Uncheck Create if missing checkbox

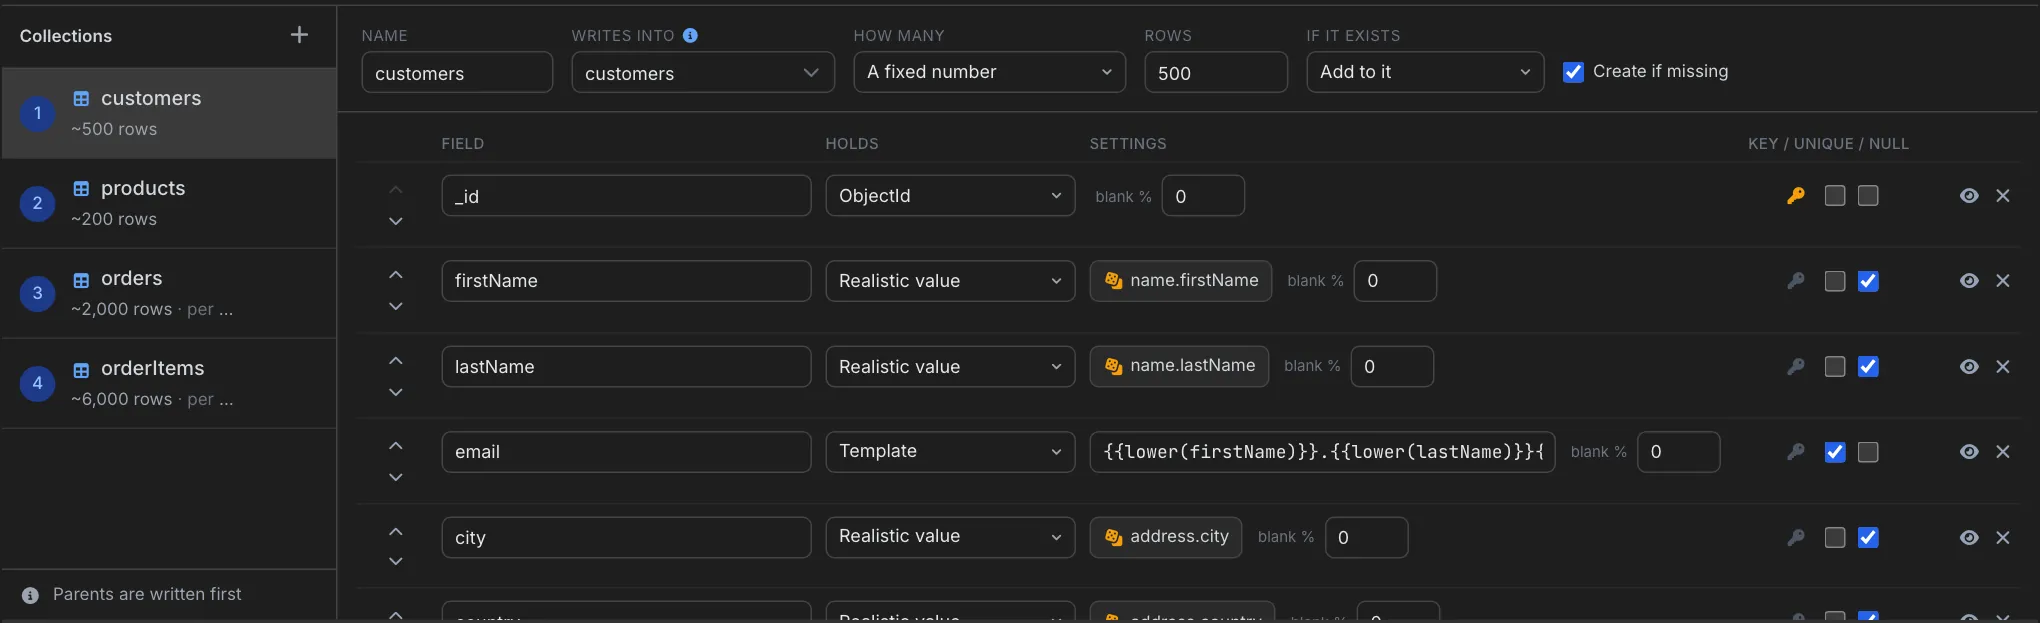tap(1573, 72)
